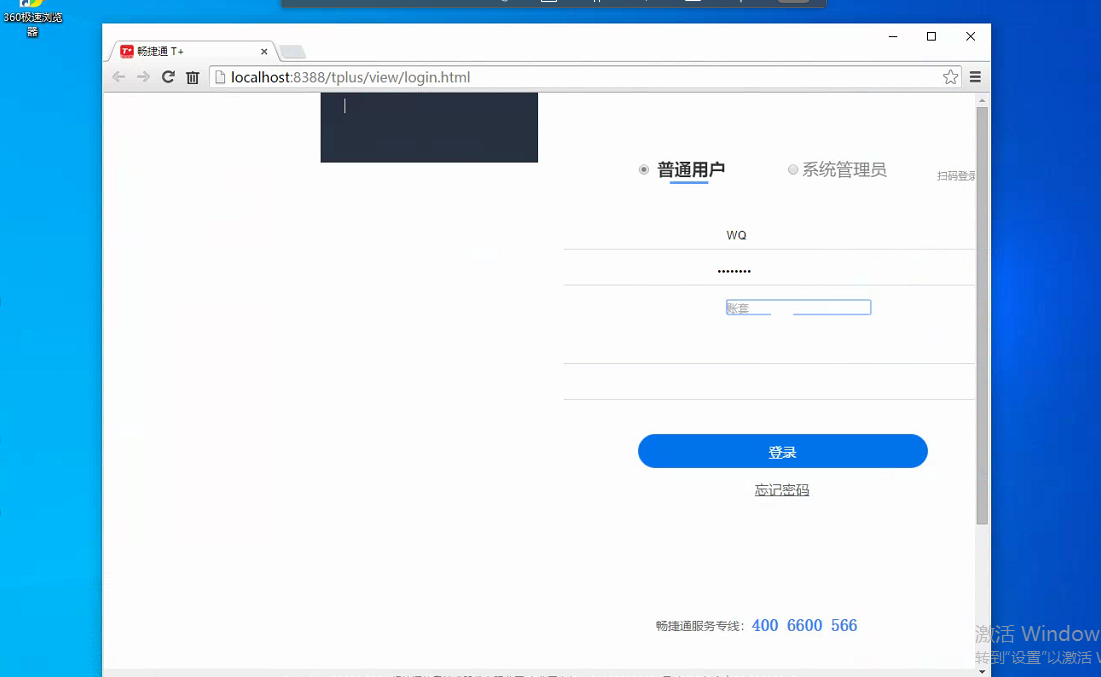Open the 360极速浏览器 desktop shortcut
The image size is (1101, 677).
tap(32, 19)
